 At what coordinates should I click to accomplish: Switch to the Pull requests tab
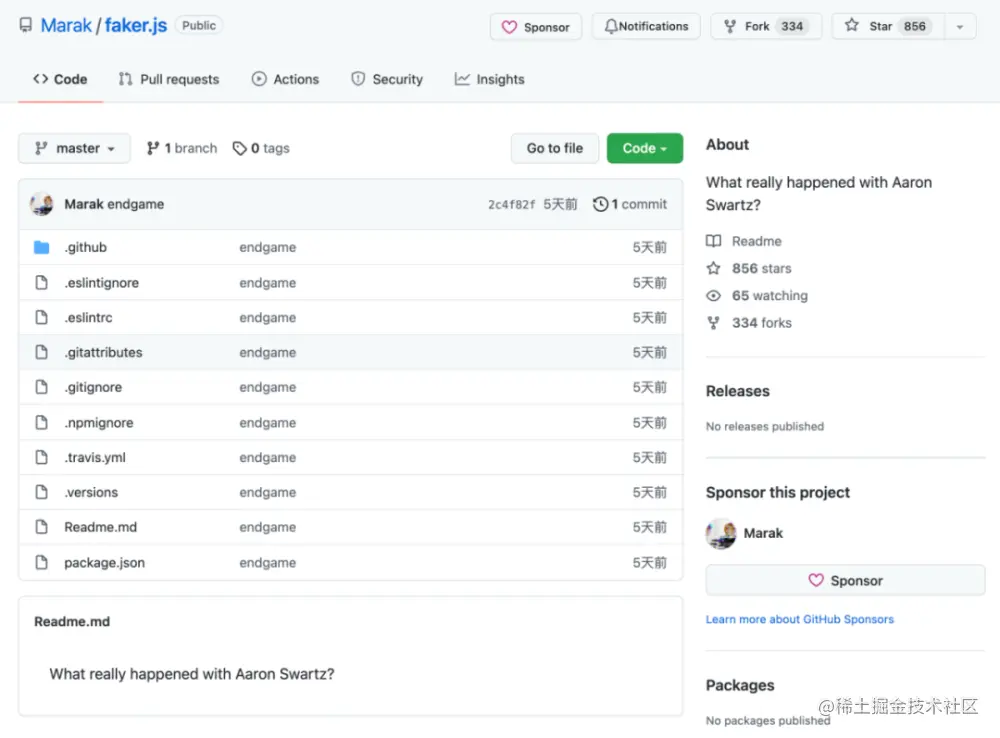tap(169, 79)
